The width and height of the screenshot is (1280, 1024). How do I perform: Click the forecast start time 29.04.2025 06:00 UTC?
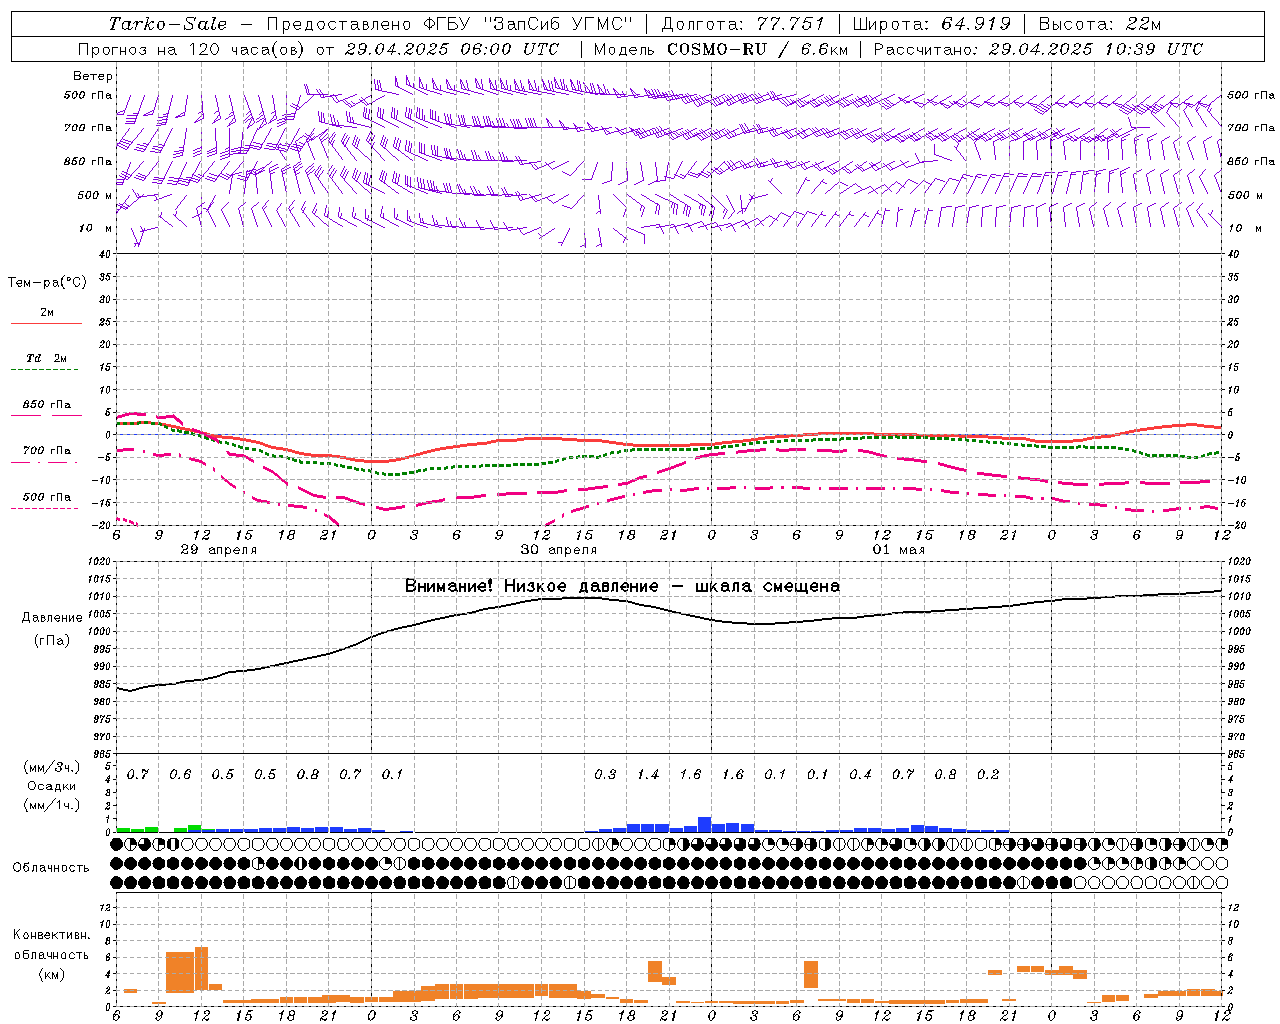(452, 49)
